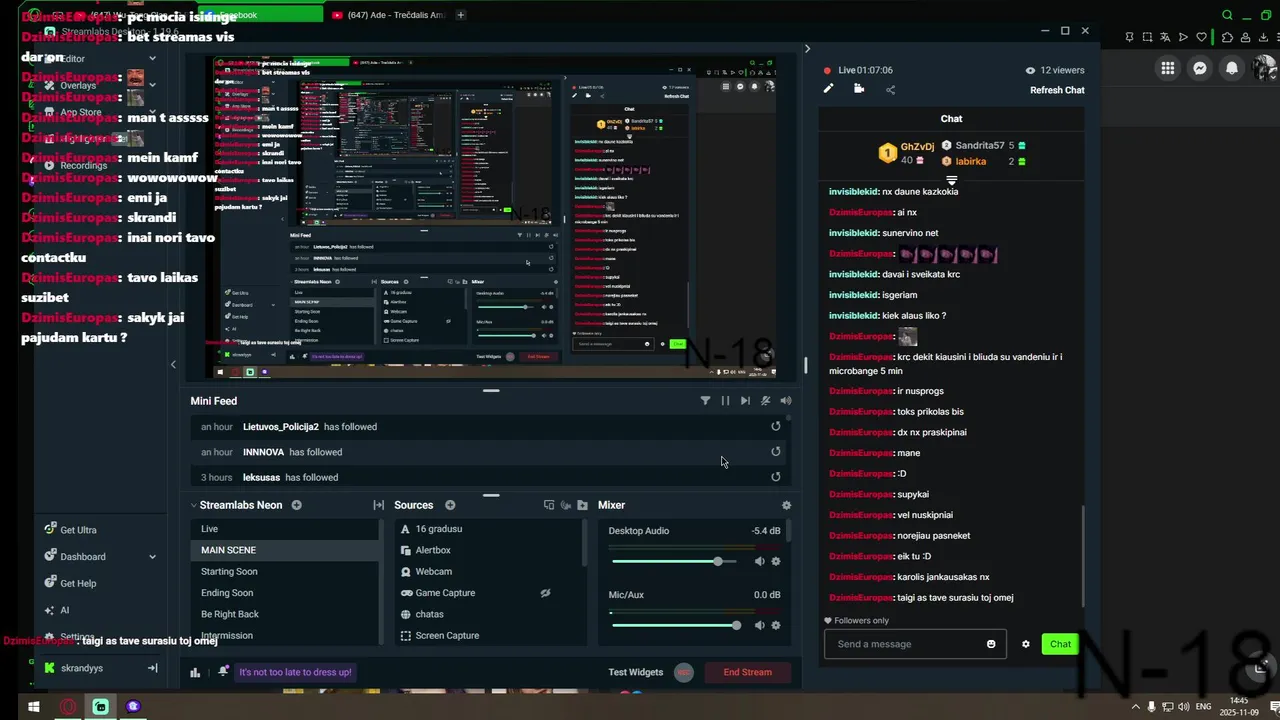Switch to the Ending Soon scene
The image size is (1280, 720).
click(x=285, y=593)
